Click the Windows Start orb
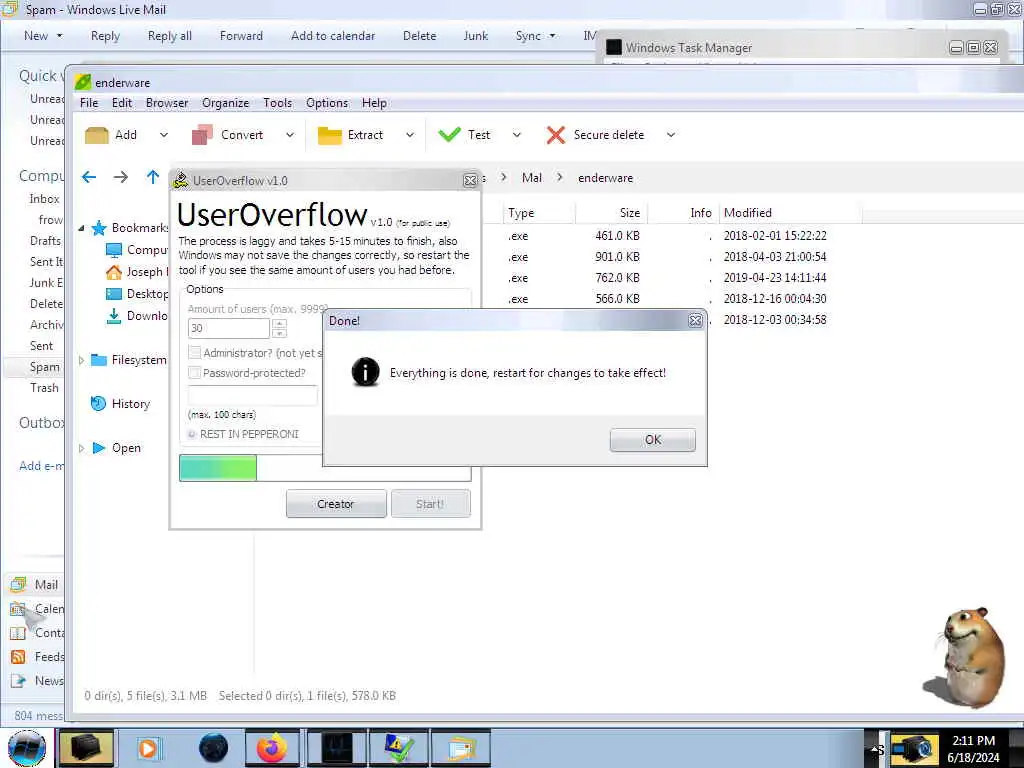This screenshot has width=1024, height=768. 27,749
